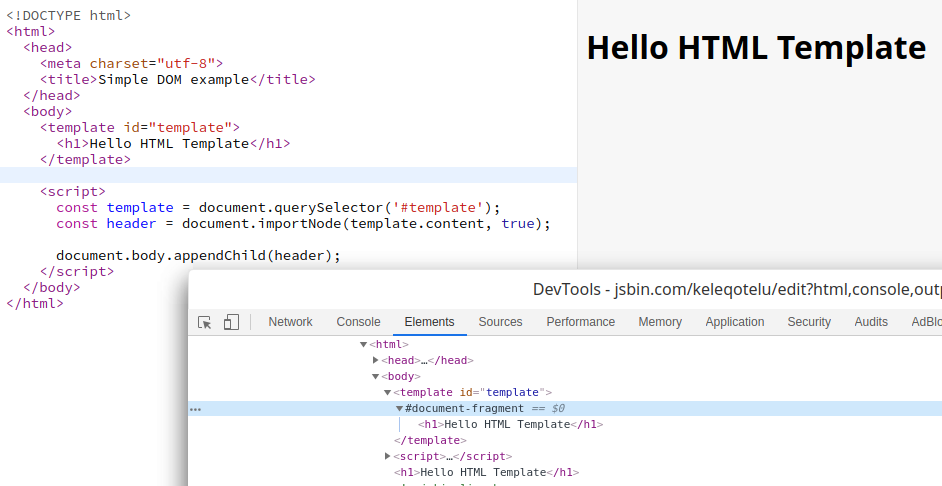The height and width of the screenshot is (486, 942).
Task: Select the appended h1 row after the script
Action: pyautogui.click(x=487, y=473)
